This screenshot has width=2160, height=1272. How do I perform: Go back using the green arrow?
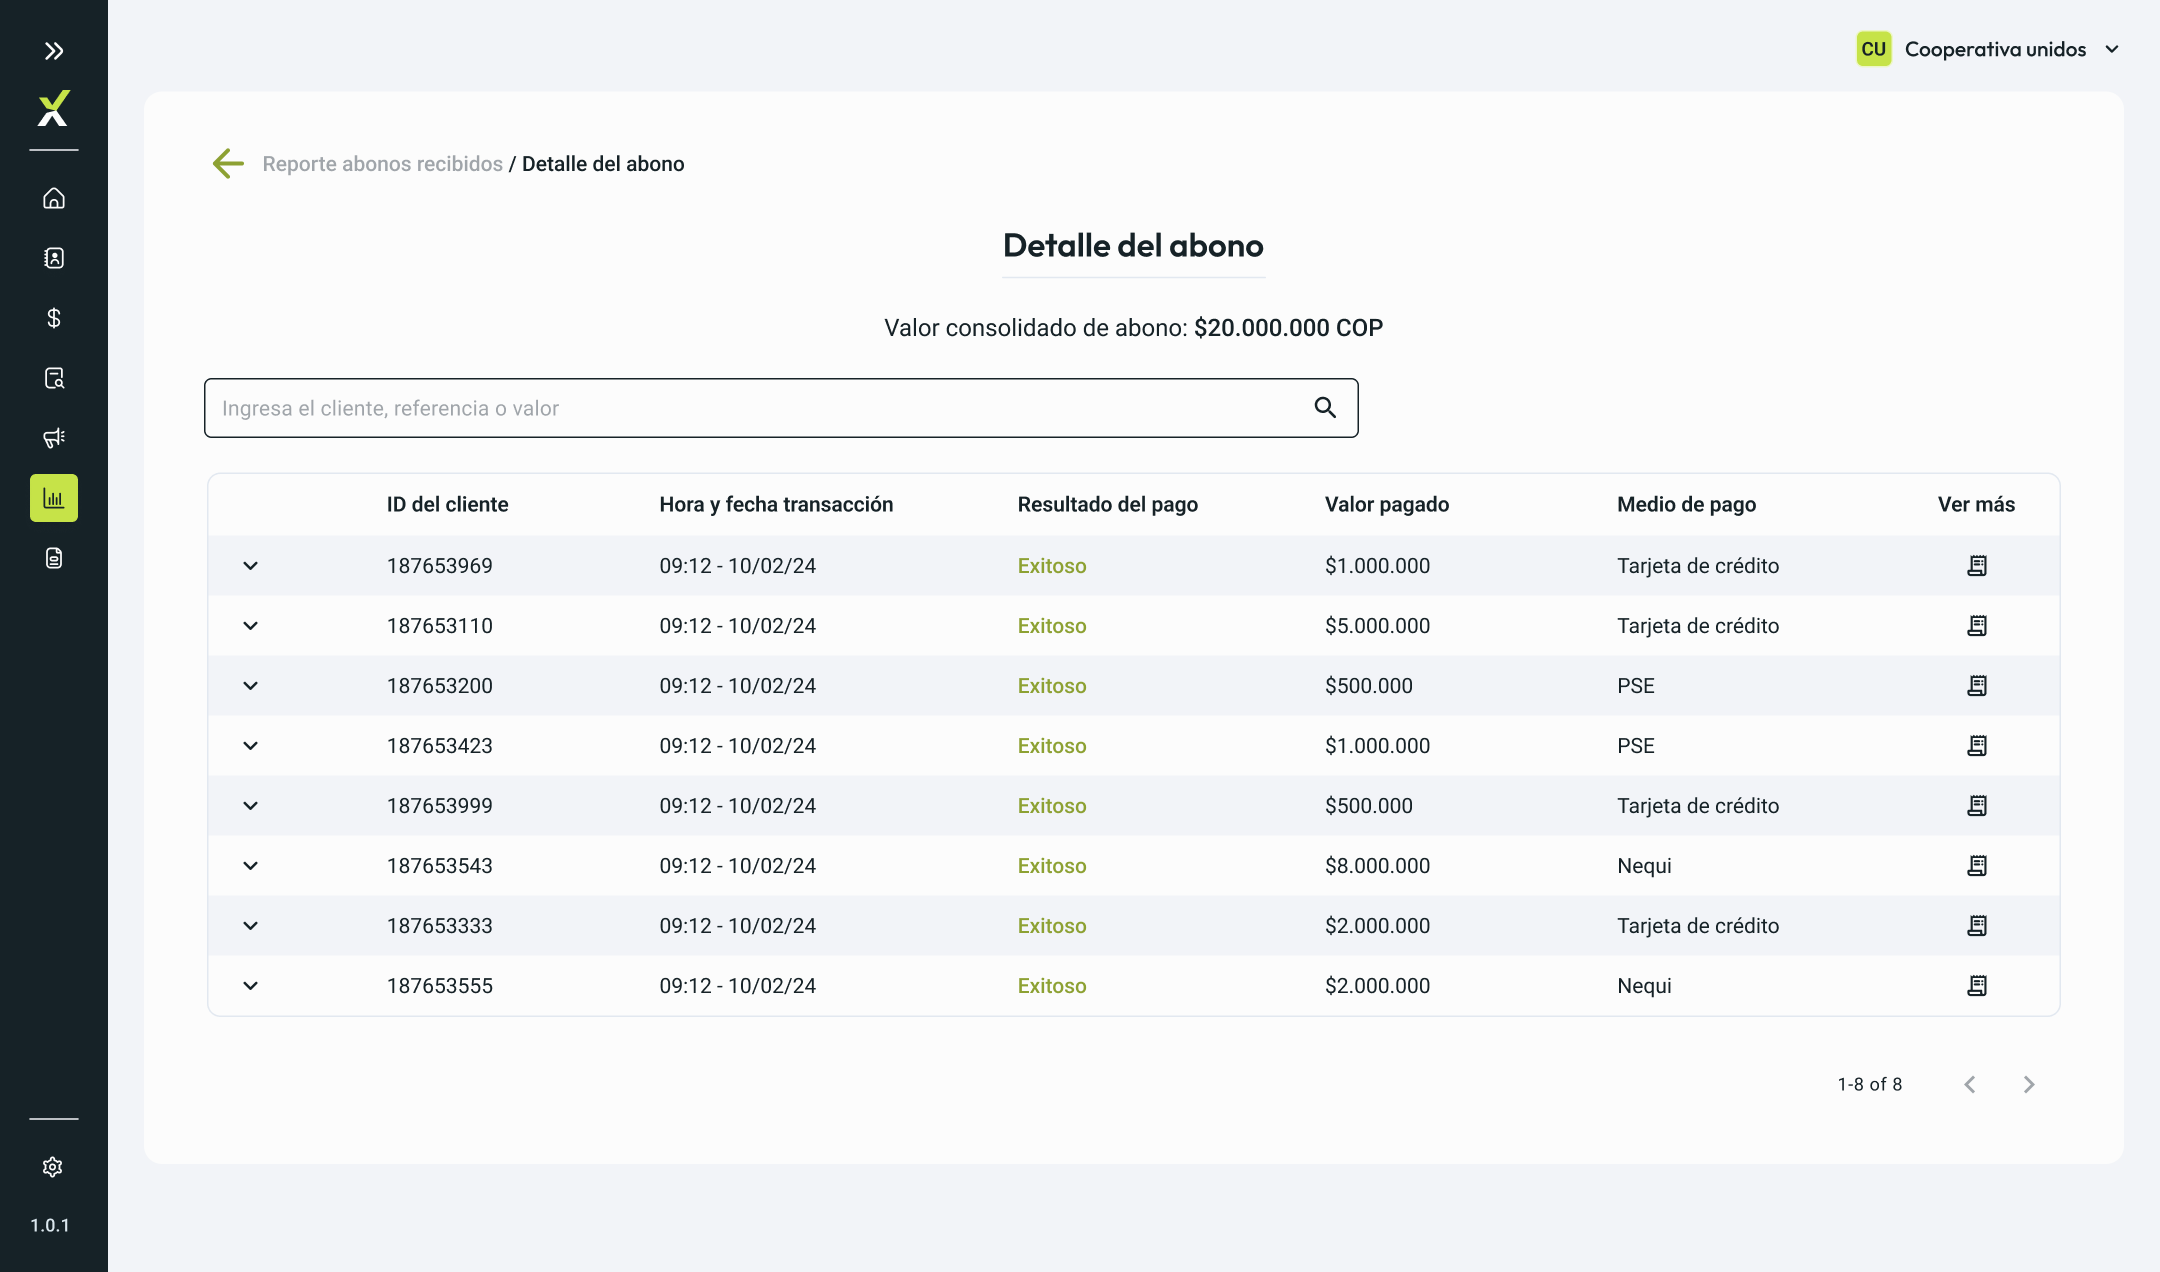228,163
